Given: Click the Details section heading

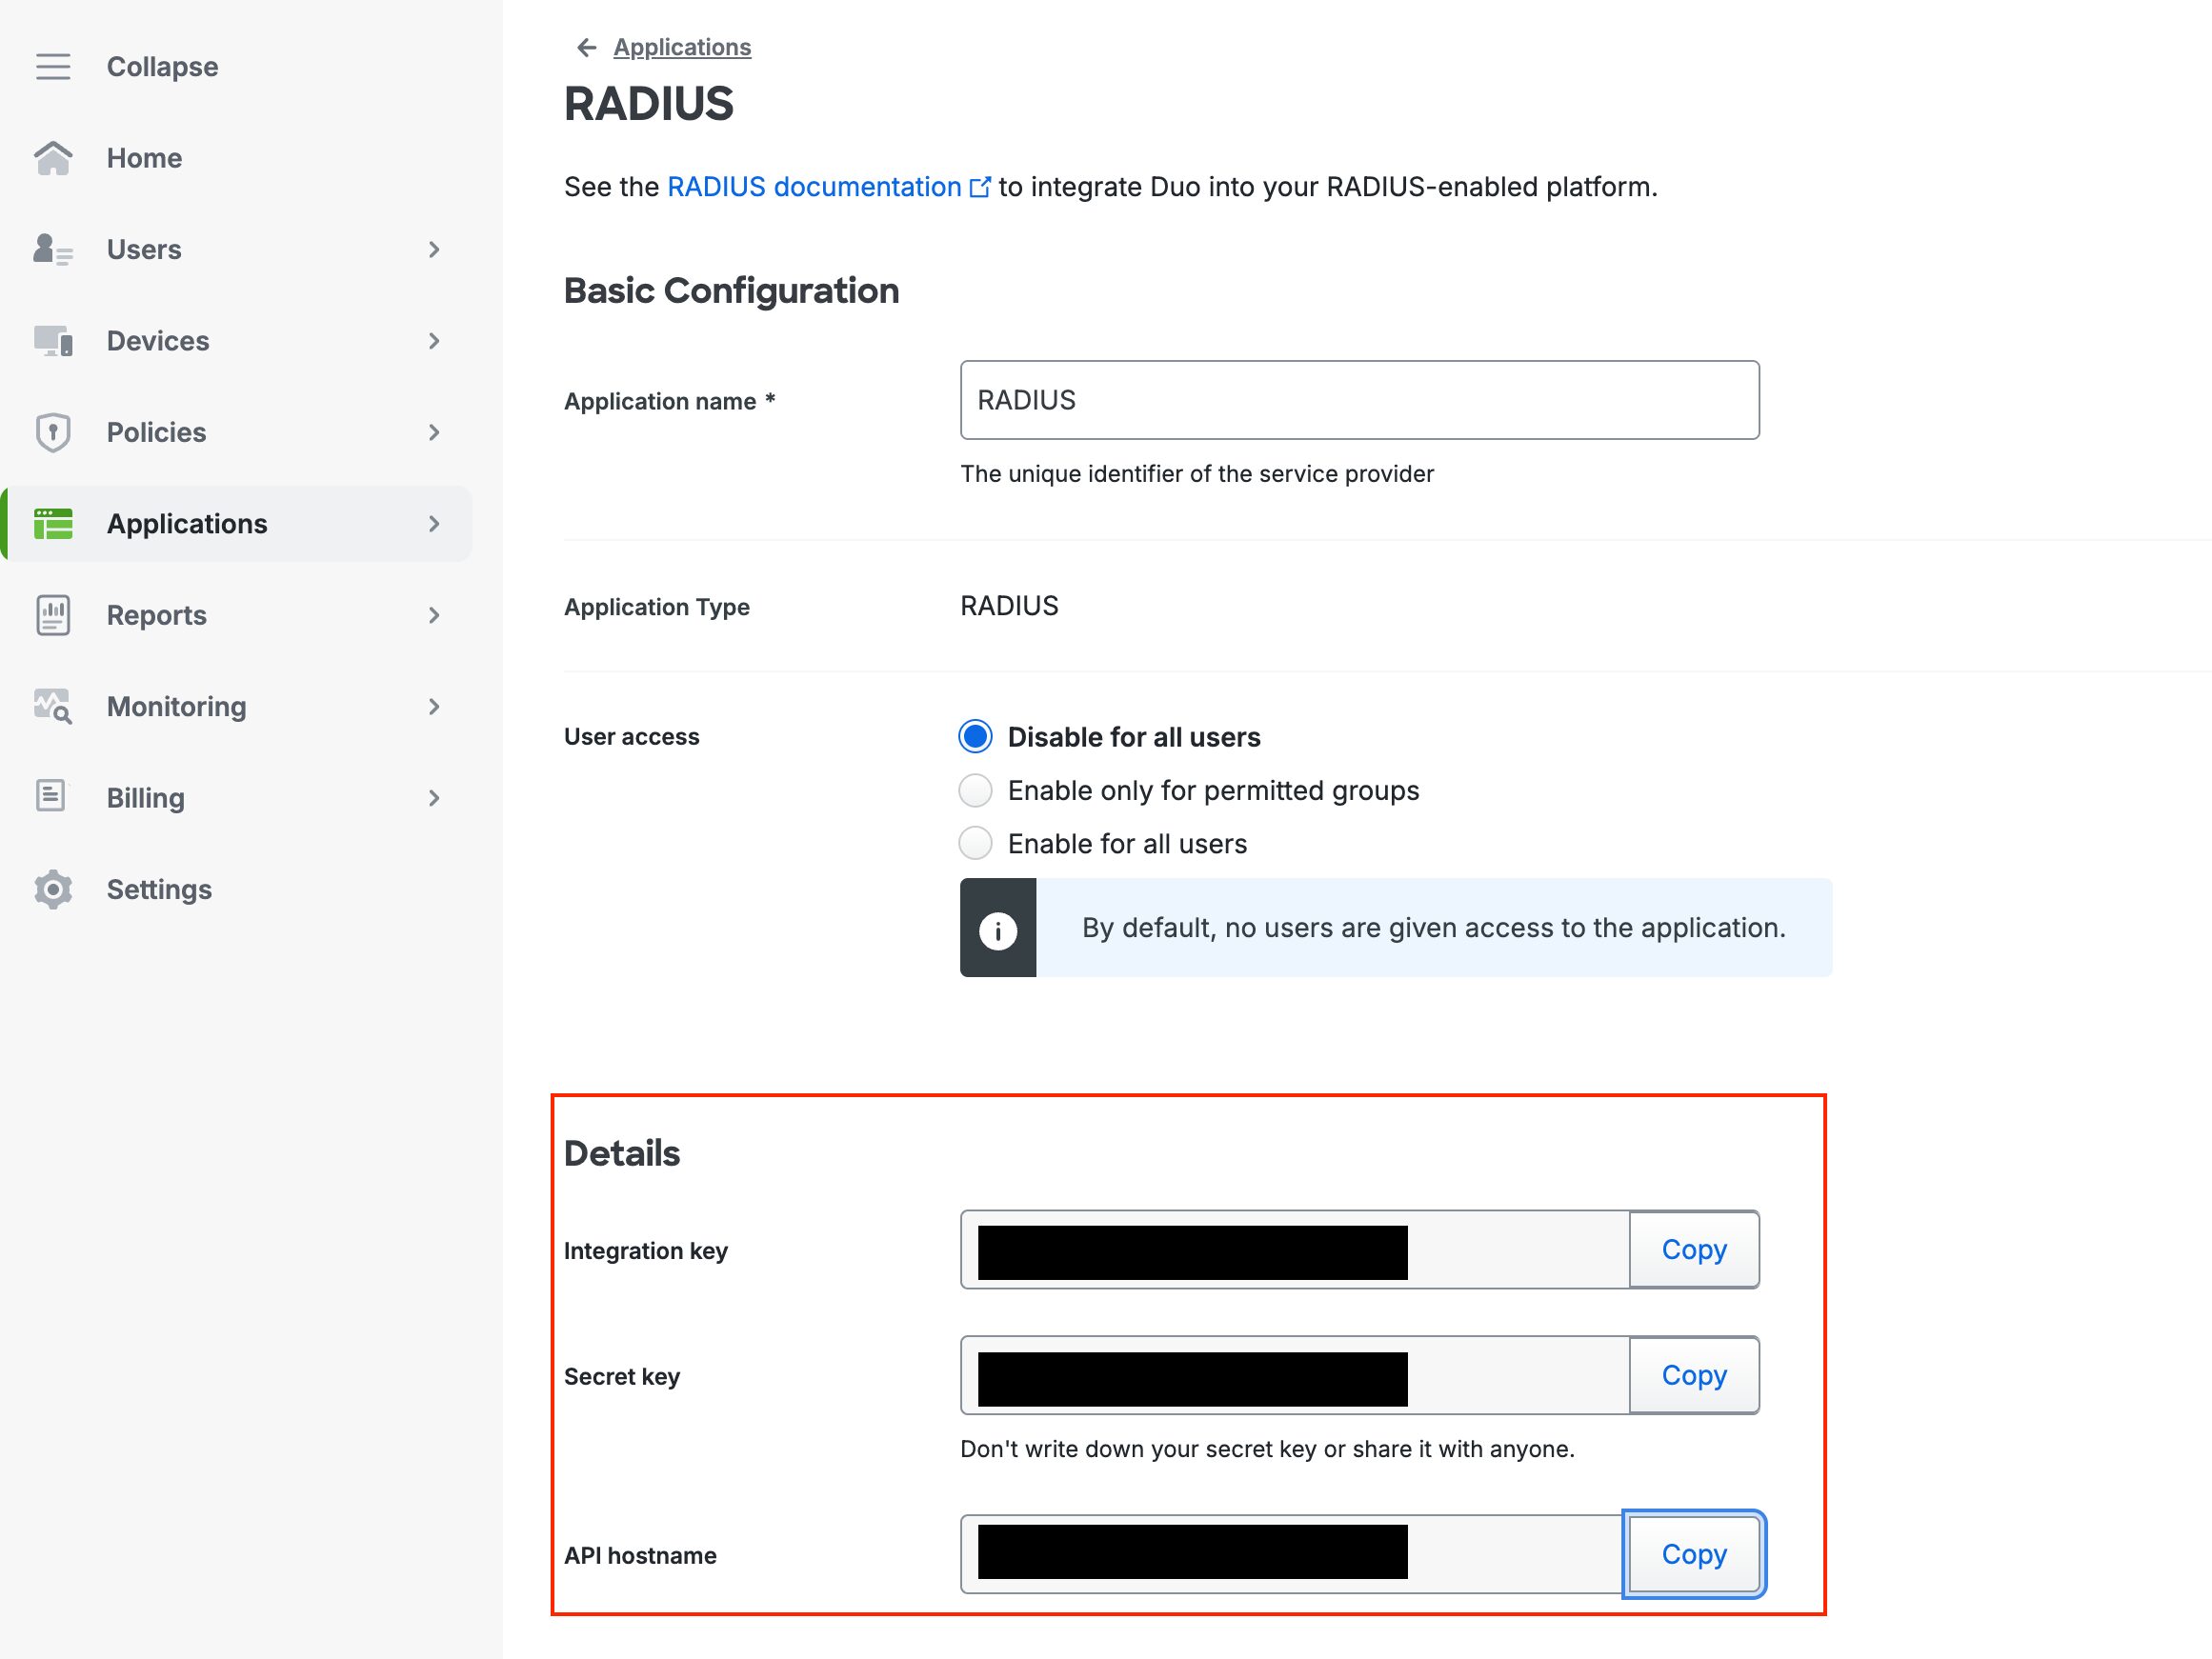Looking at the screenshot, I should coord(622,1153).
